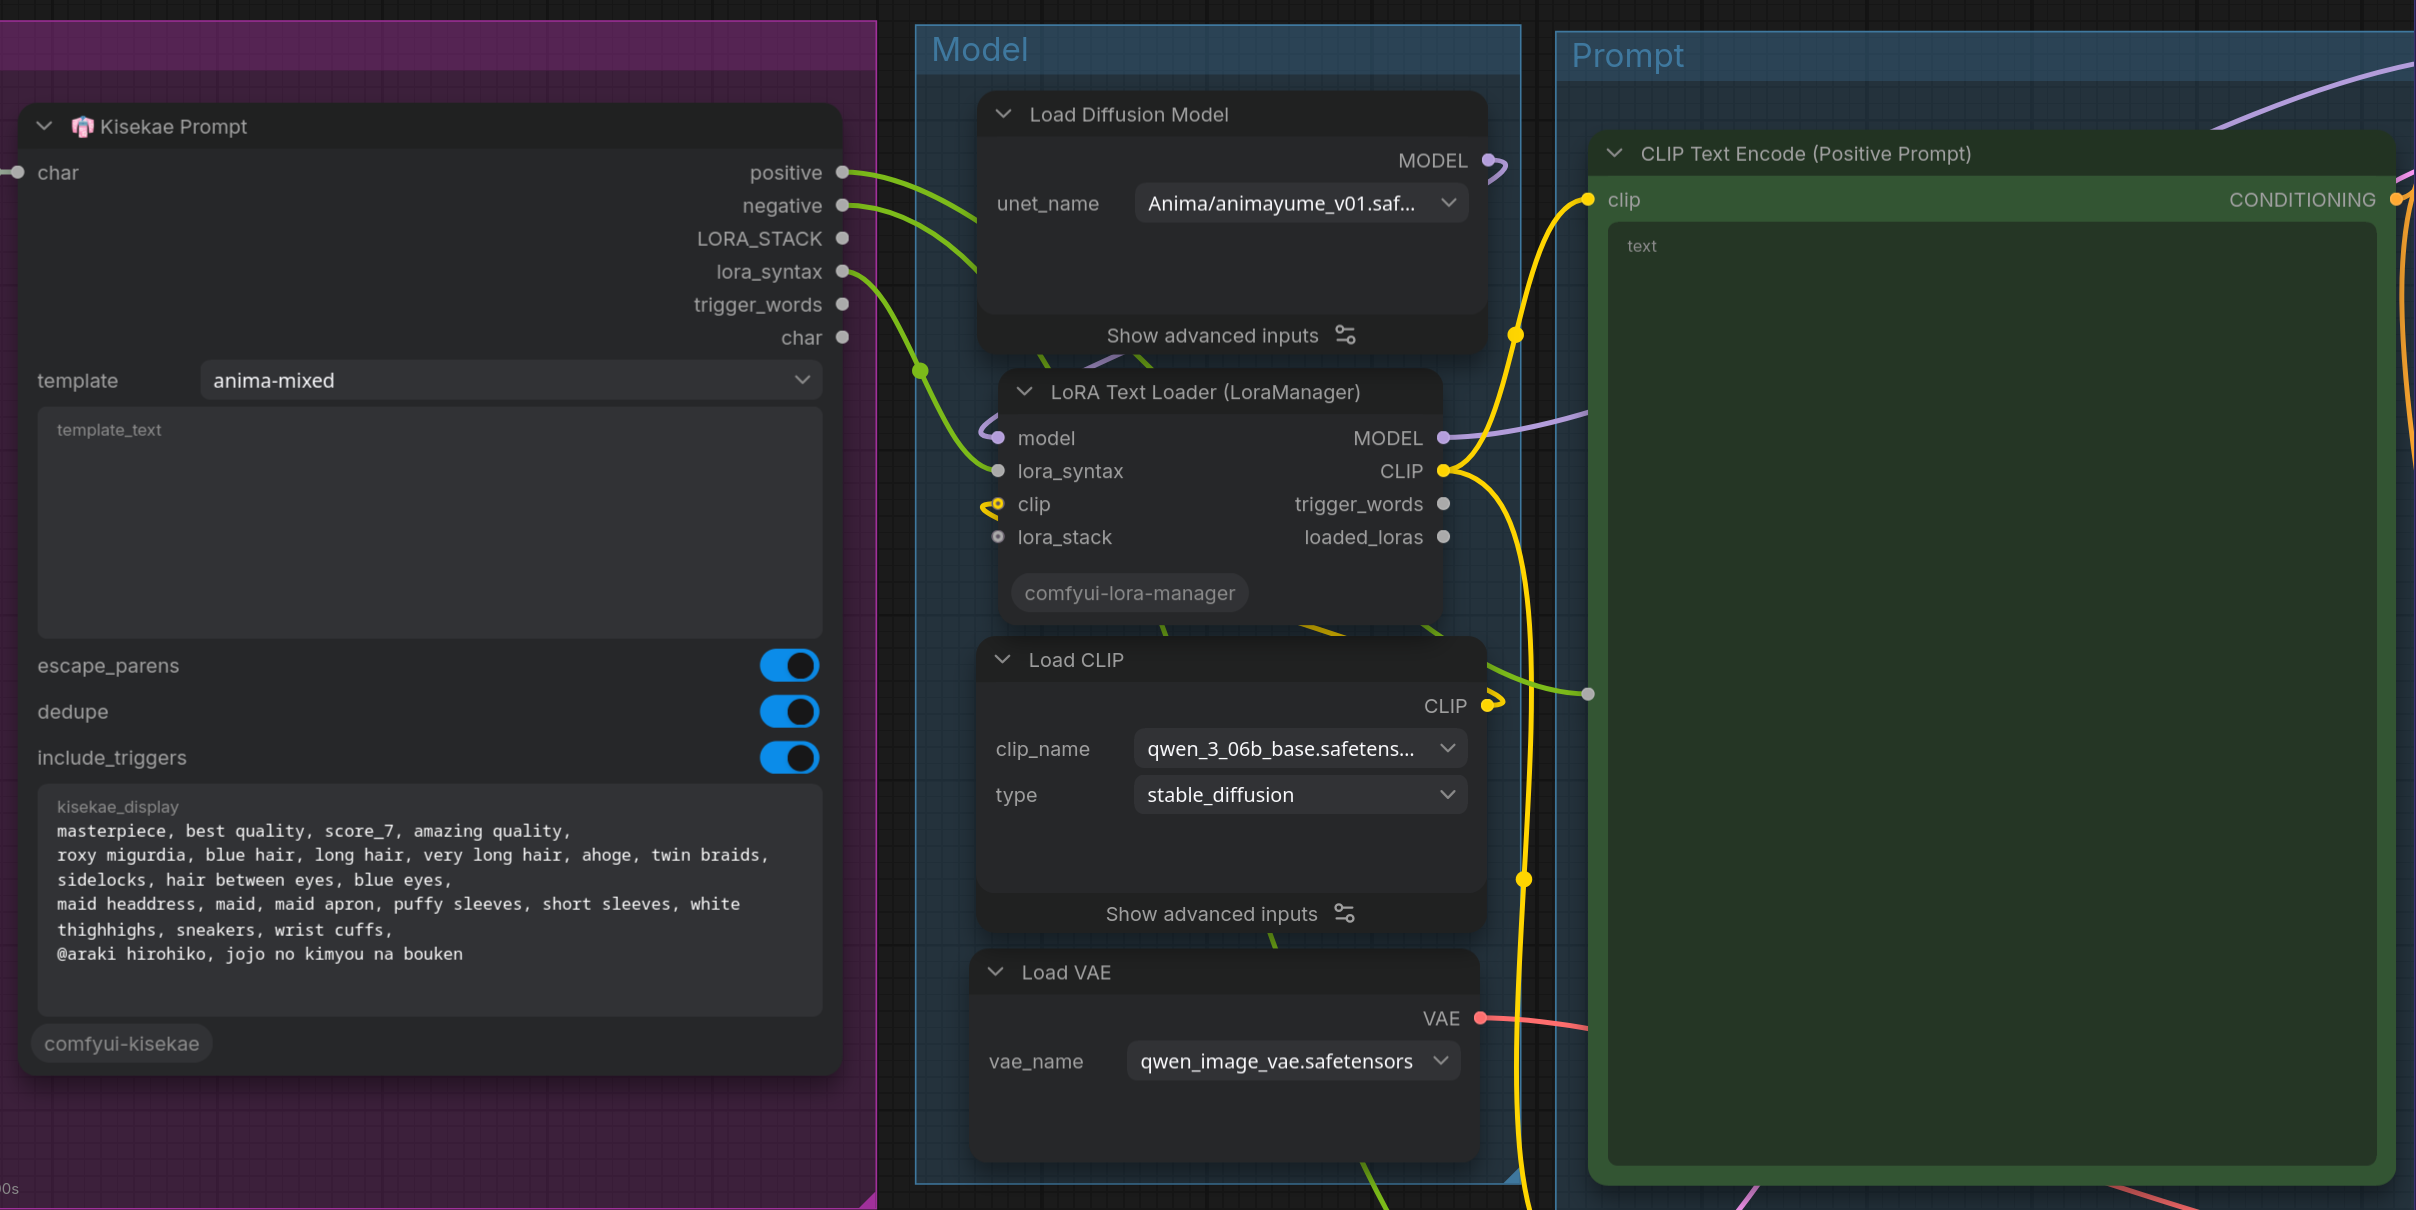
Task: Click the MODEL output socket of Load Diffusion Model
Action: [x=1488, y=160]
